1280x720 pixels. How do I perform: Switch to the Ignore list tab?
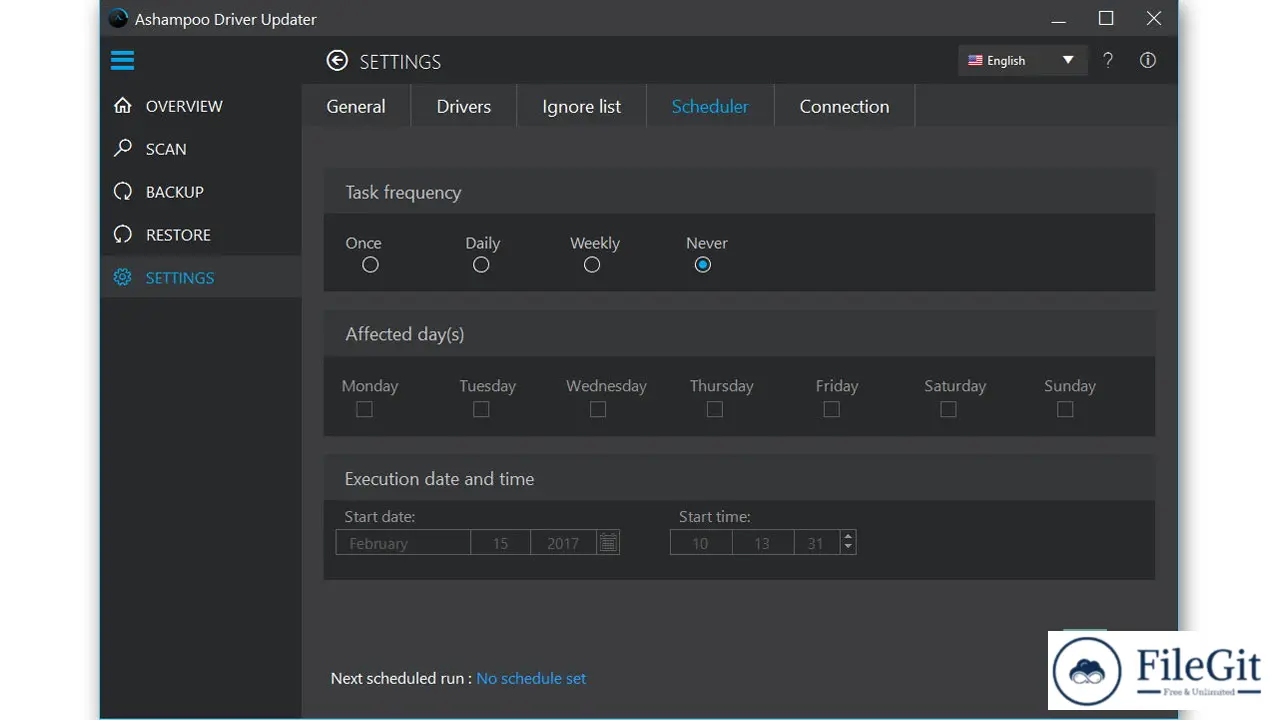click(582, 106)
